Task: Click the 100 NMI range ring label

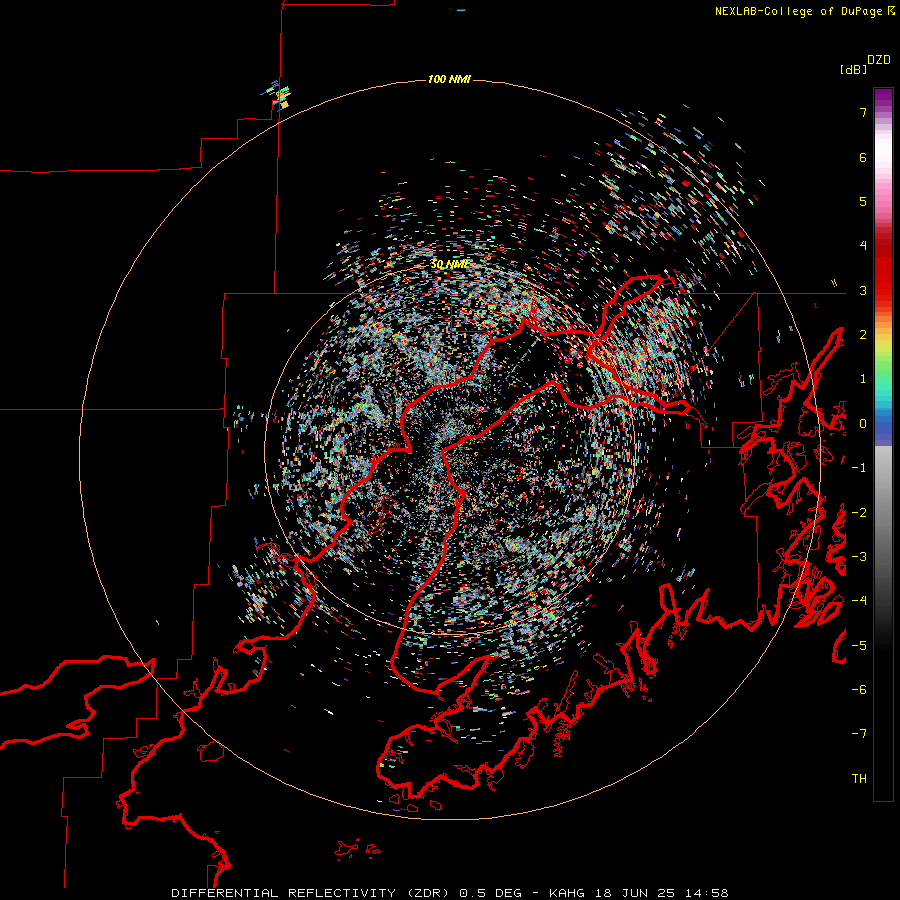Action: click(449, 79)
